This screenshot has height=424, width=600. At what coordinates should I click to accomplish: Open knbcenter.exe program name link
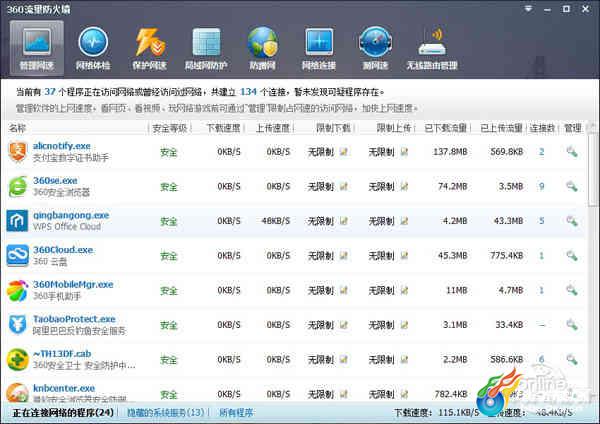click(x=64, y=388)
